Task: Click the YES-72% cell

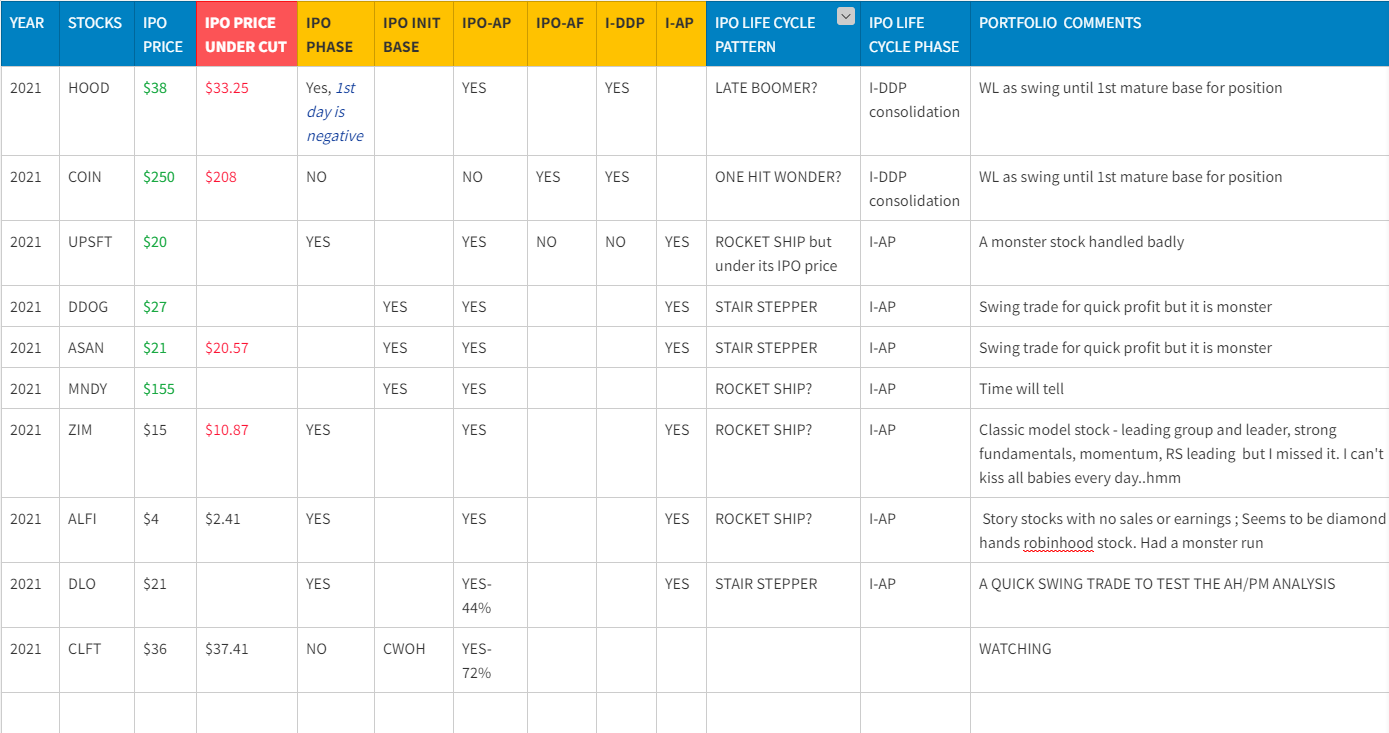Action: [x=490, y=660]
